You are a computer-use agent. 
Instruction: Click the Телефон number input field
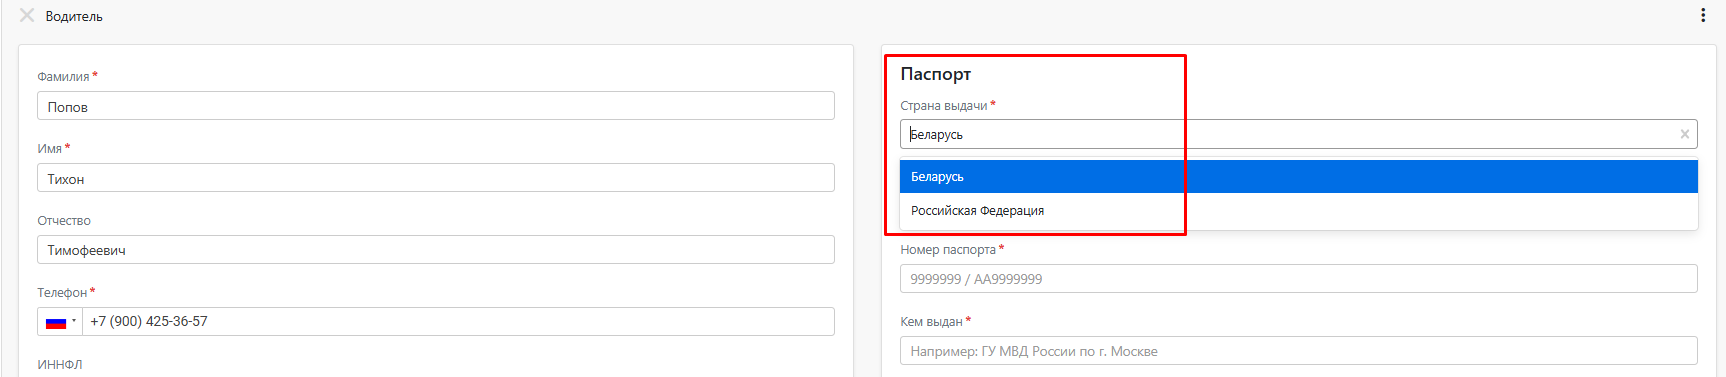(x=458, y=322)
